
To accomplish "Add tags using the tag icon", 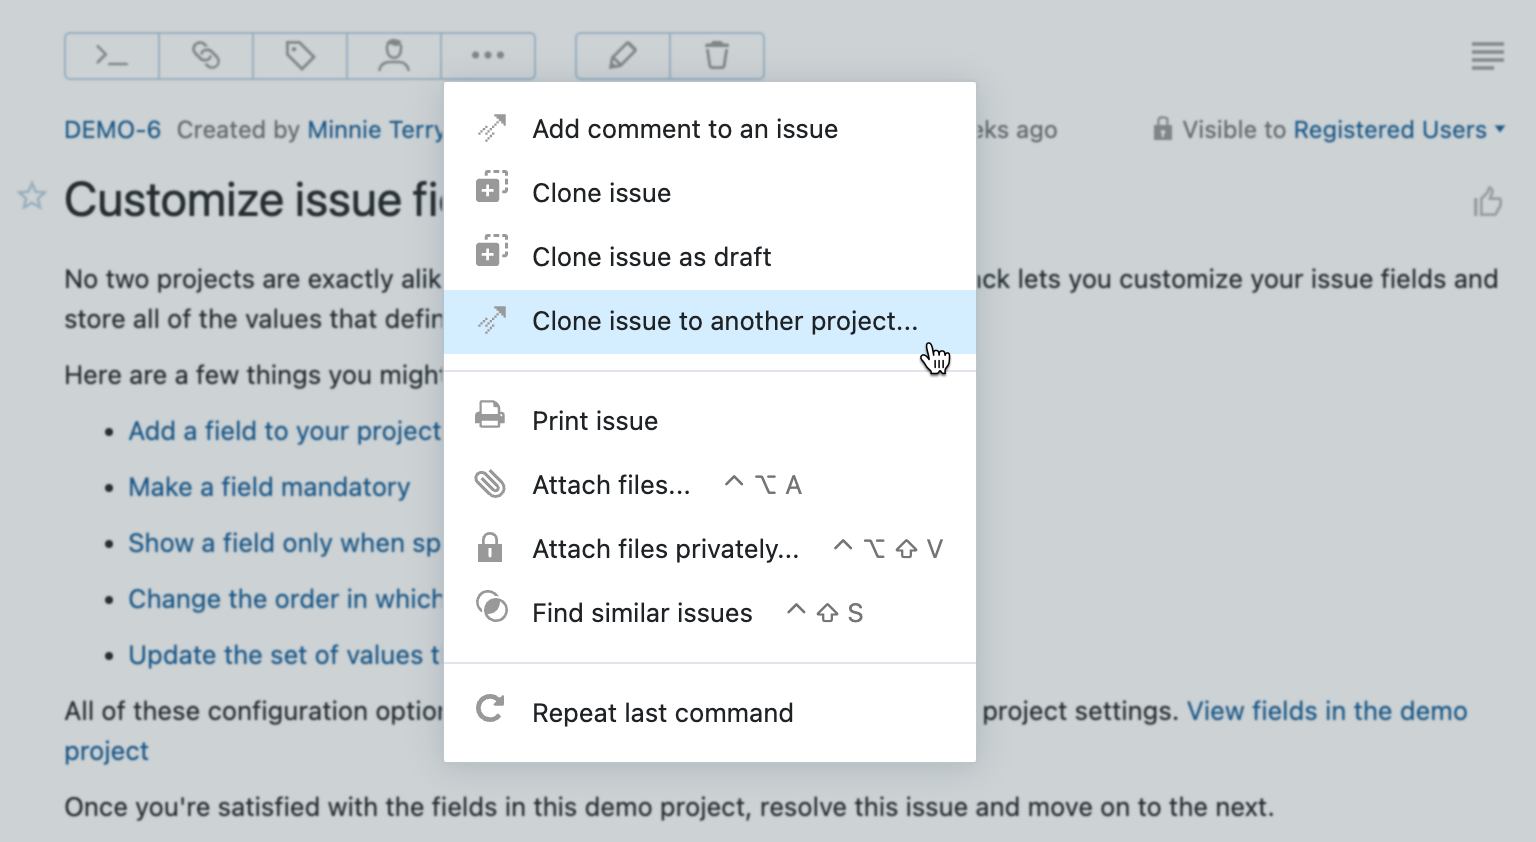I will click(x=299, y=56).
